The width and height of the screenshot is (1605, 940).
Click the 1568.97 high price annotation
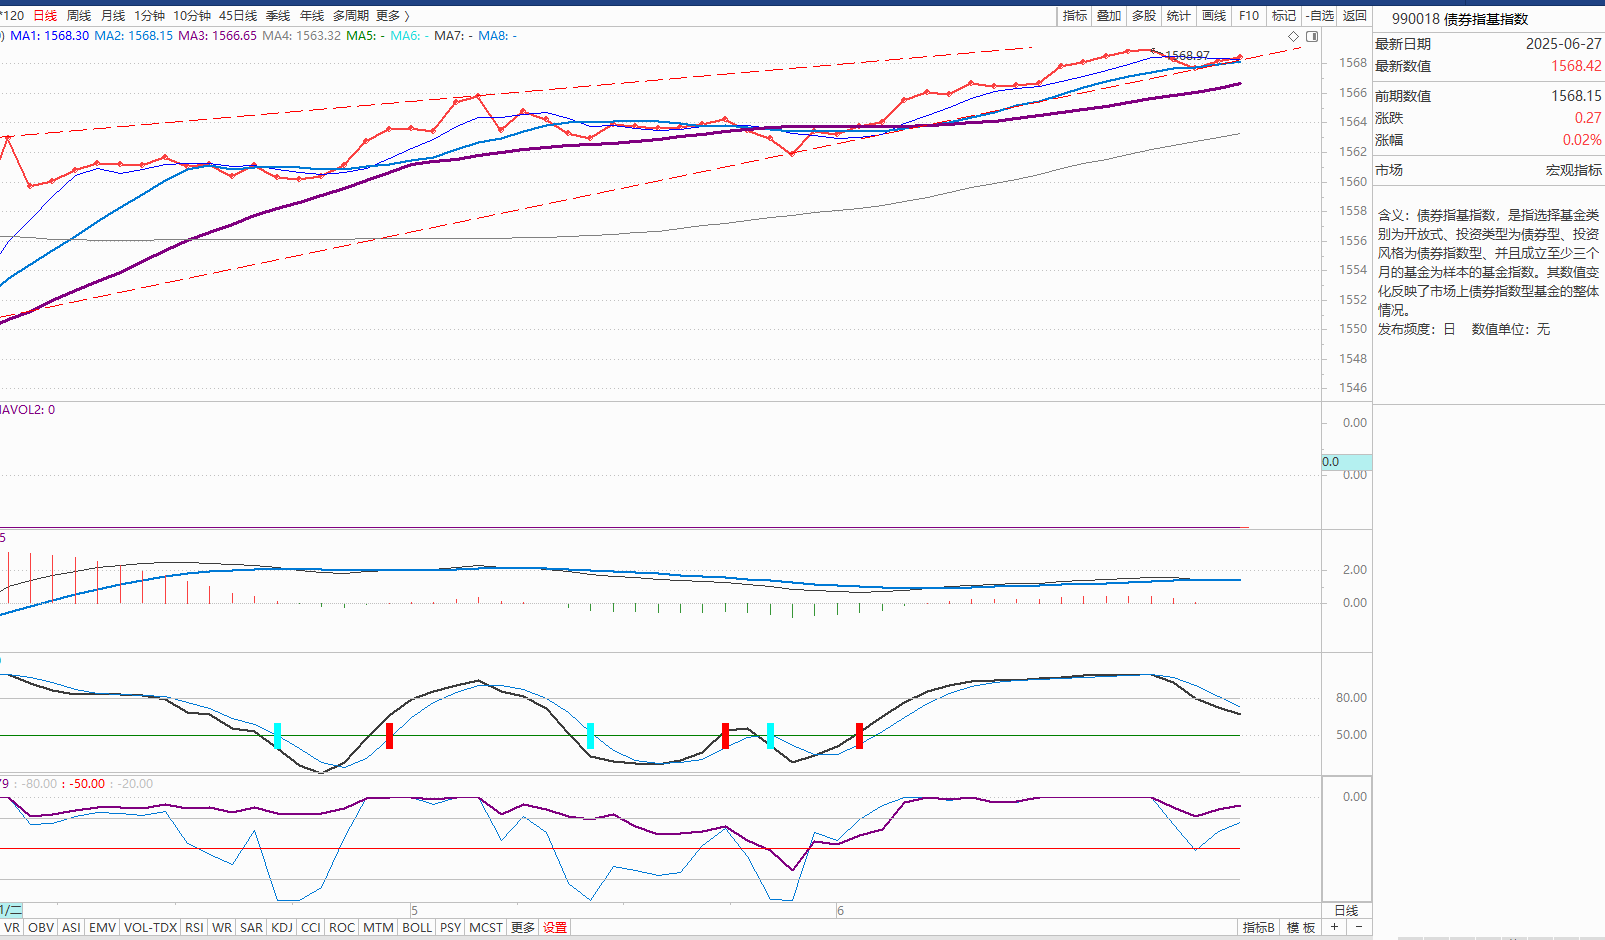1188,56
